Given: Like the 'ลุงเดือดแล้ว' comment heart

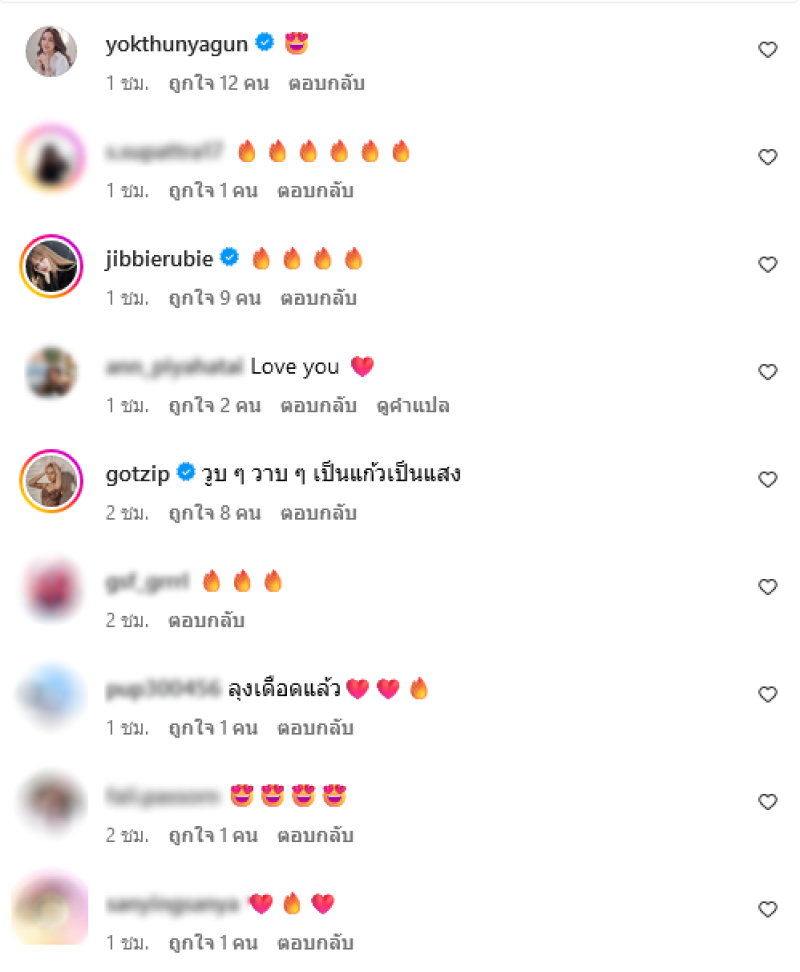Looking at the screenshot, I should (x=767, y=694).
